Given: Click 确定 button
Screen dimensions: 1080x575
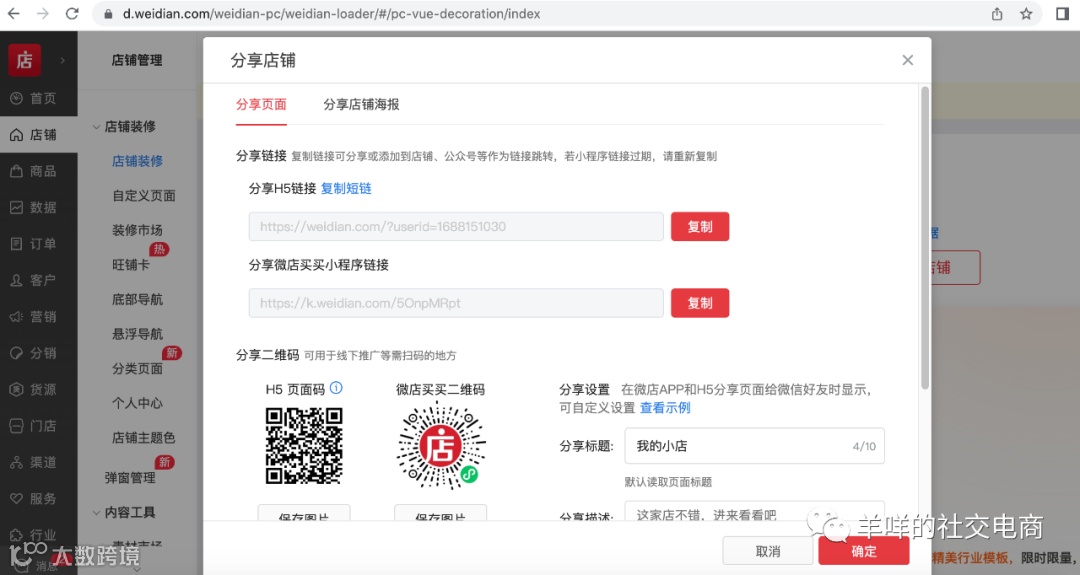Looking at the screenshot, I should [864, 552].
